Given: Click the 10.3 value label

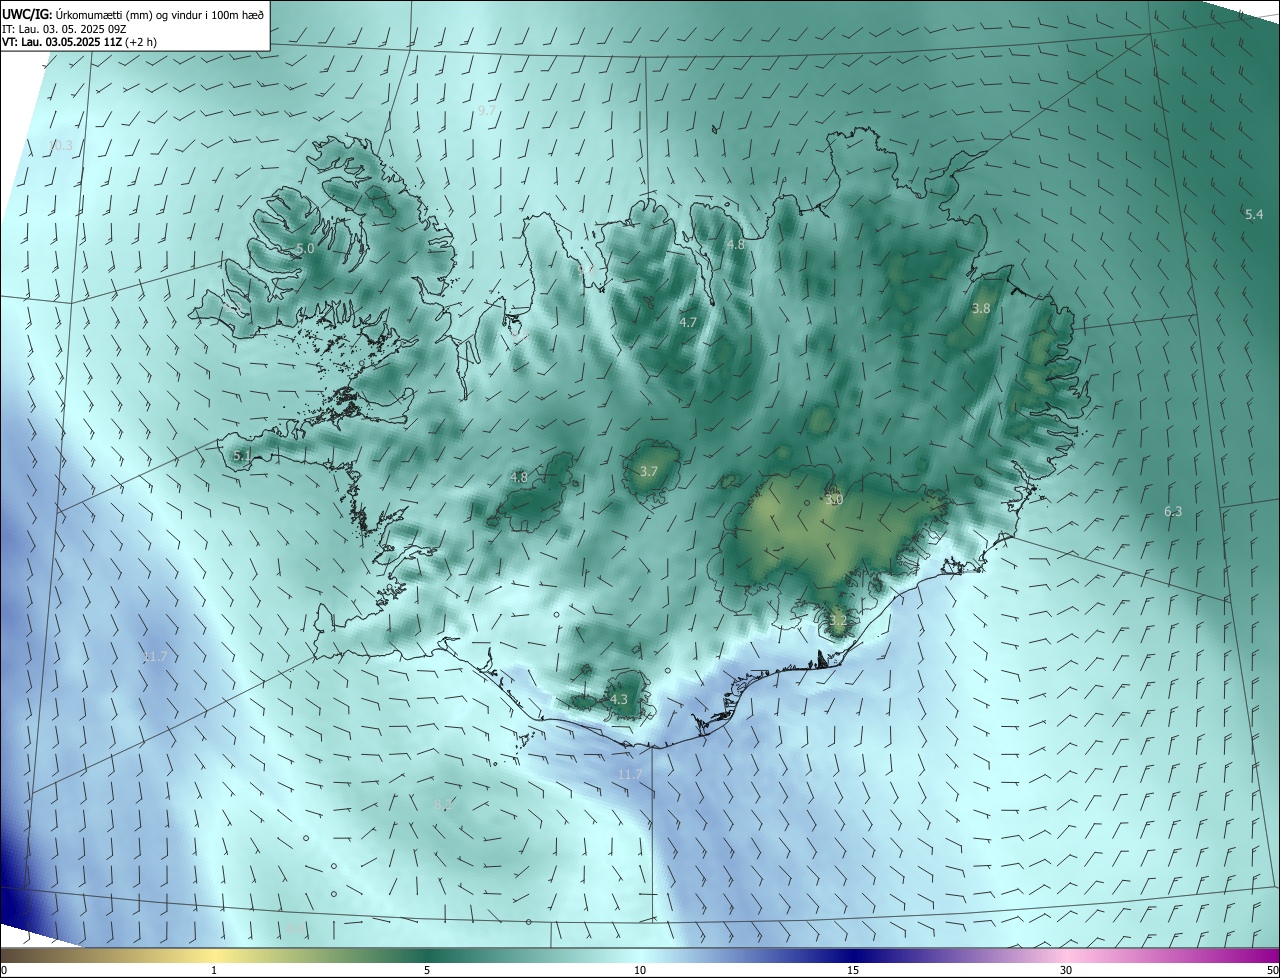Looking at the screenshot, I should (60, 146).
